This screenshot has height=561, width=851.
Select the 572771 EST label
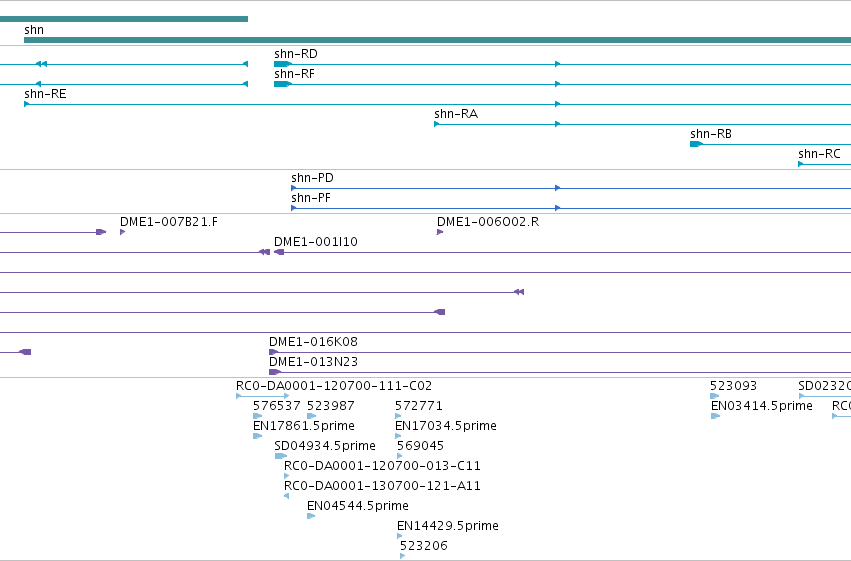pyautogui.click(x=419, y=406)
